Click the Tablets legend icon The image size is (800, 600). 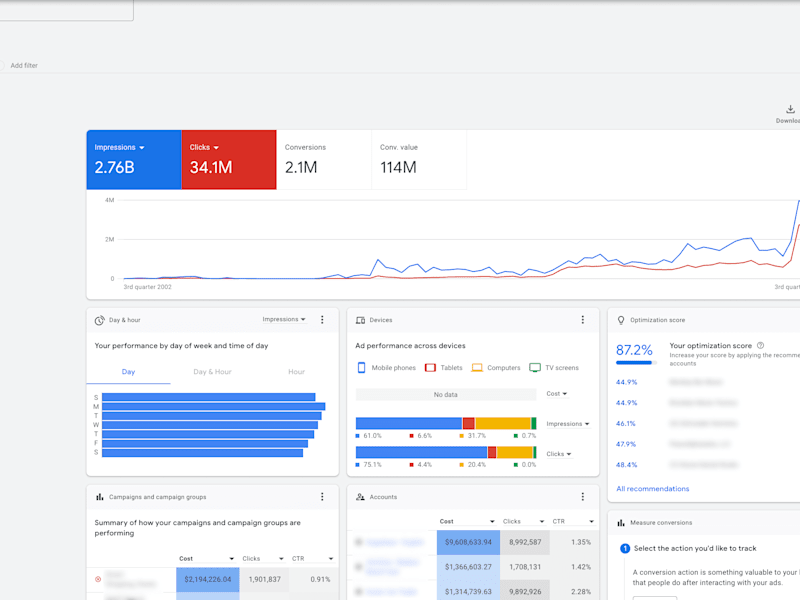pyautogui.click(x=430, y=368)
